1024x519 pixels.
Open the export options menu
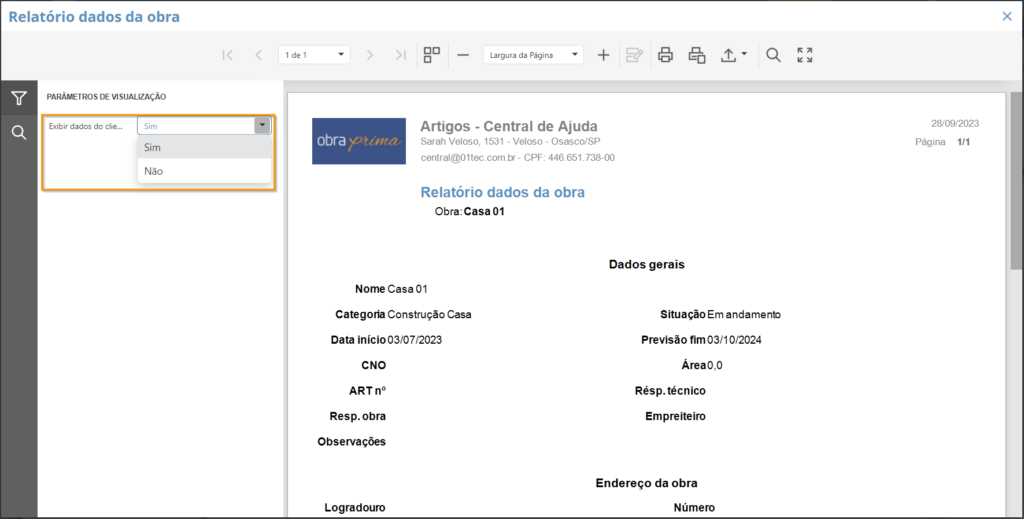(733, 55)
